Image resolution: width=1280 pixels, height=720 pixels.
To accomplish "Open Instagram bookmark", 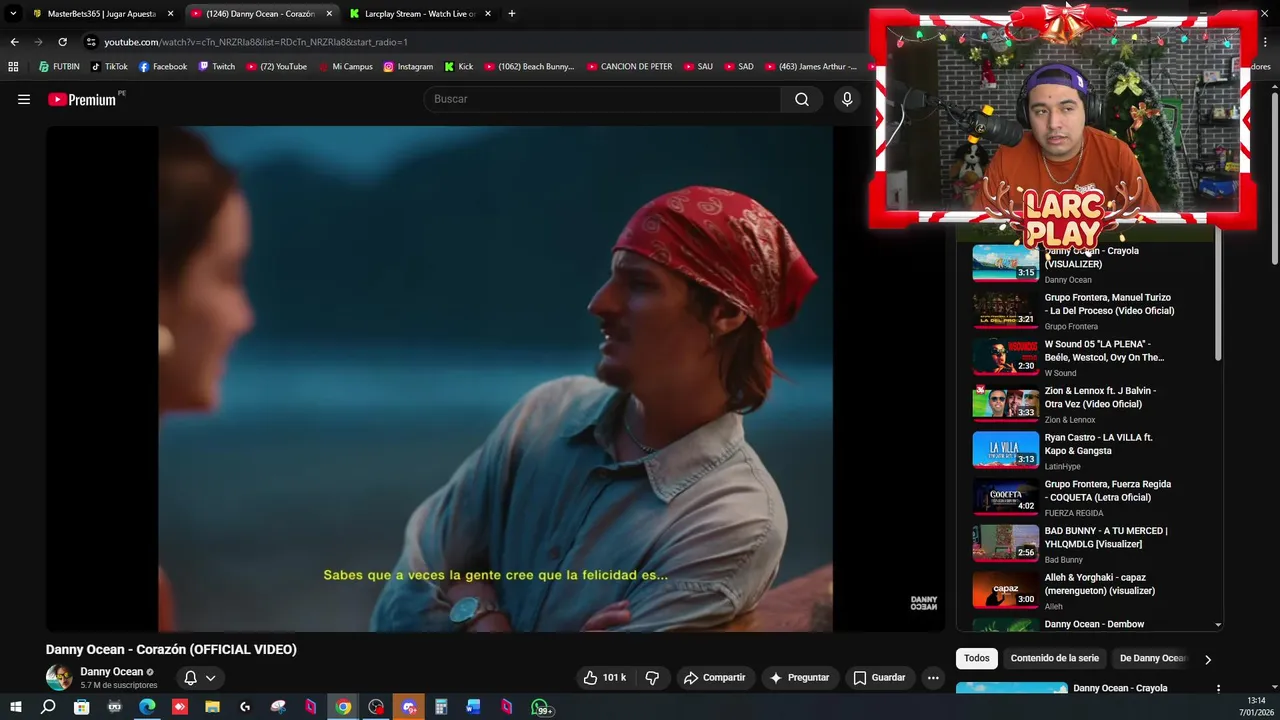I will pyautogui.click(x=408, y=67).
